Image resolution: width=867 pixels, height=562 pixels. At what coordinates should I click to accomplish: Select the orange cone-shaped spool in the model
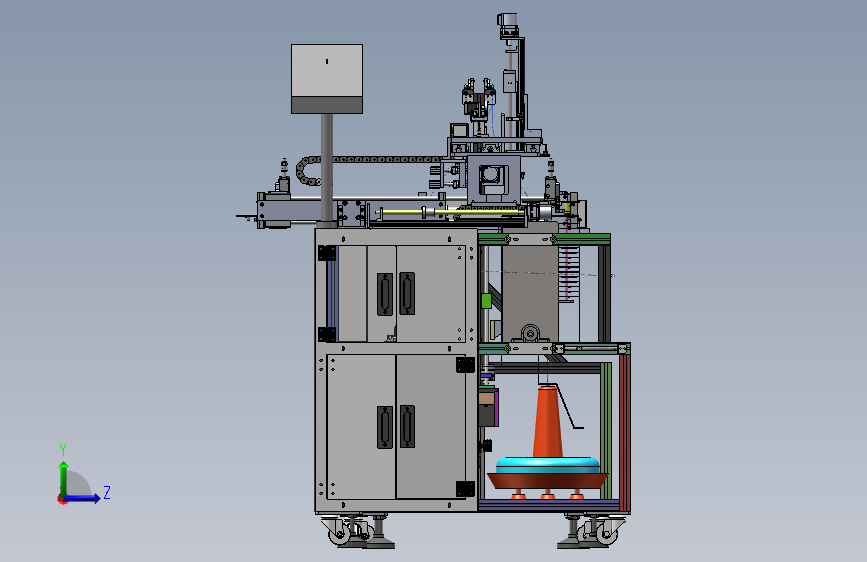click(547, 422)
